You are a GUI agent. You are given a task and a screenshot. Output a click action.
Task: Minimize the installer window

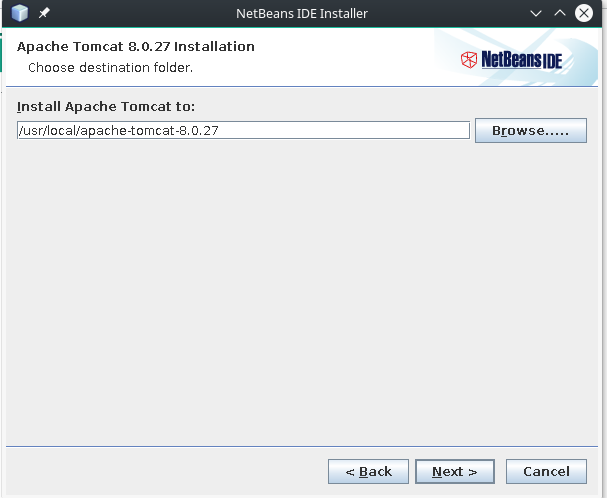536,14
